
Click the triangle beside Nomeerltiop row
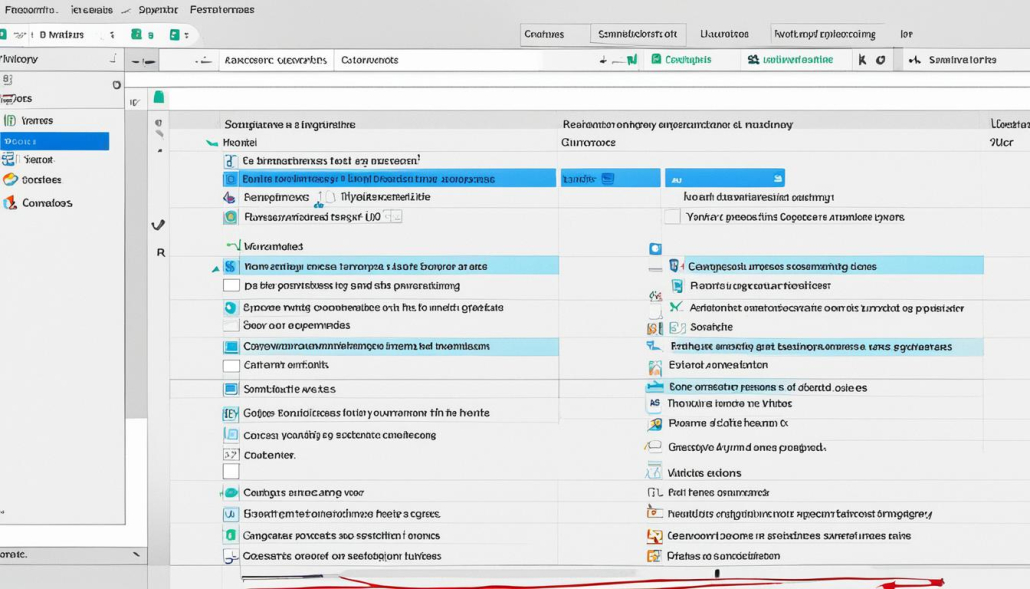(215, 269)
